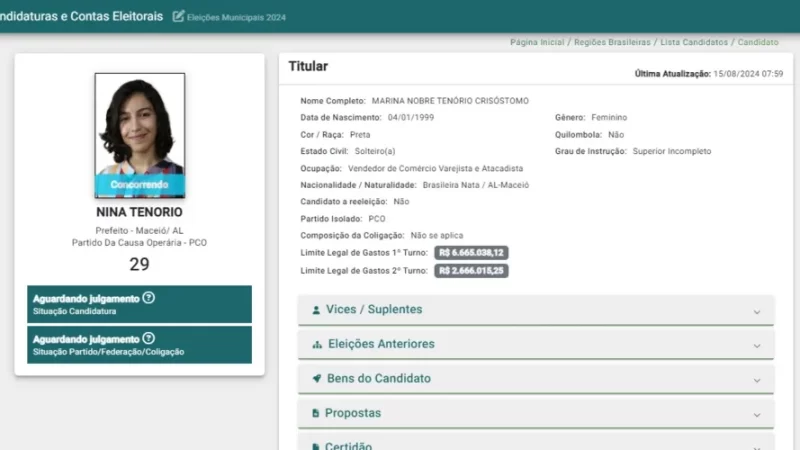
Task: Click the edit icon beside Eleições Municipais 2024
Action: (x=178, y=16)
